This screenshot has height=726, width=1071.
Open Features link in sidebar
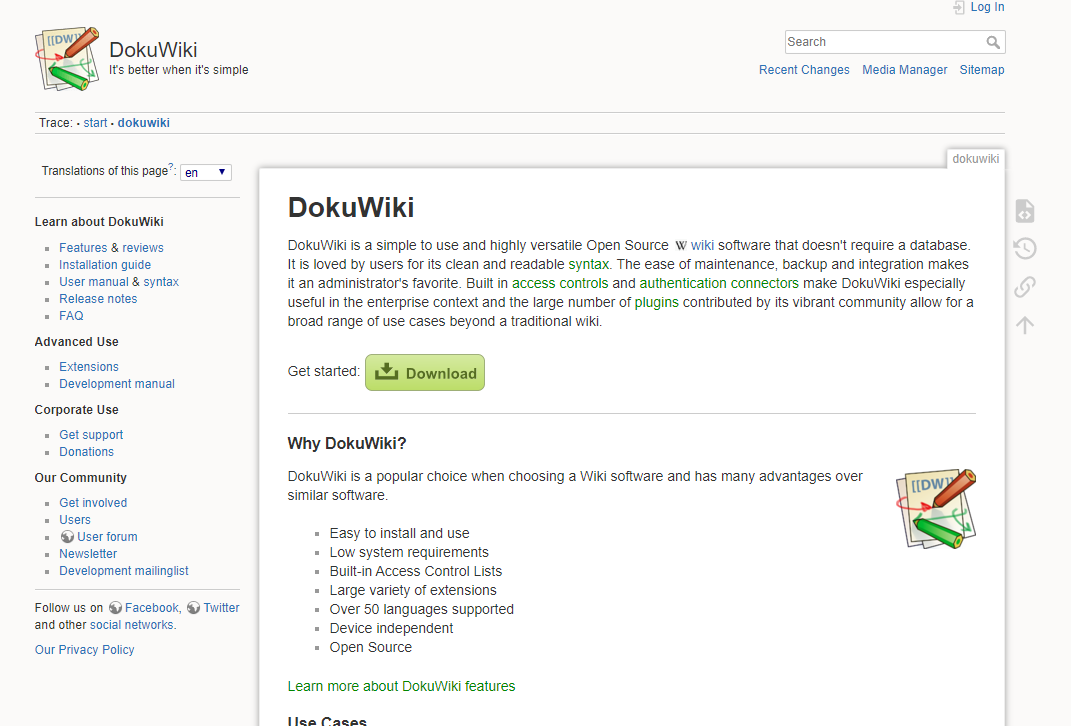83,248
